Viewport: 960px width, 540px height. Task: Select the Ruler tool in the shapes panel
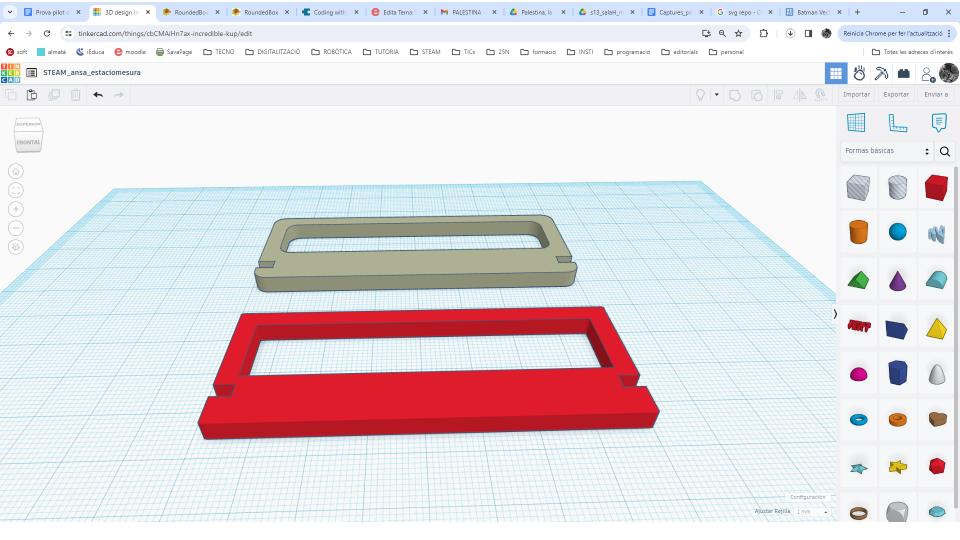pos(897,122)
